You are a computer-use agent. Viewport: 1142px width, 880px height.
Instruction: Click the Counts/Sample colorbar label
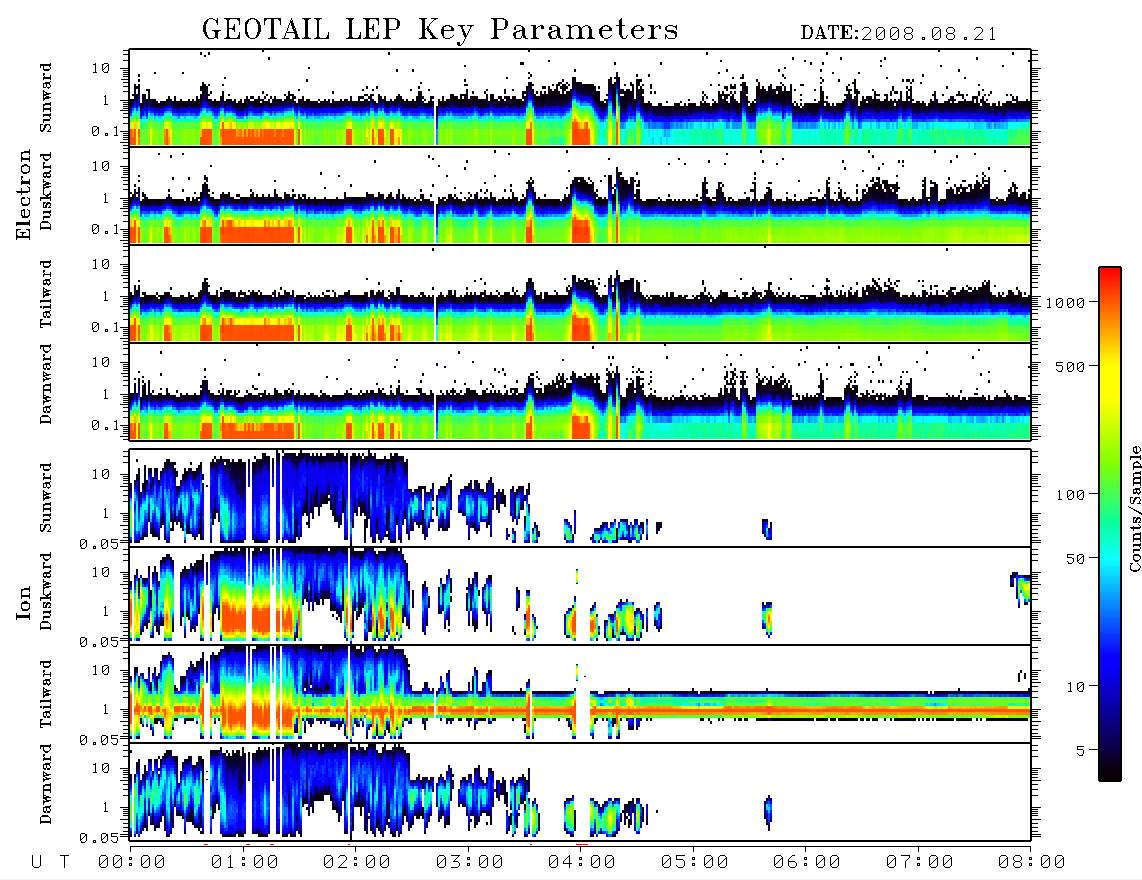(1134, 508)
